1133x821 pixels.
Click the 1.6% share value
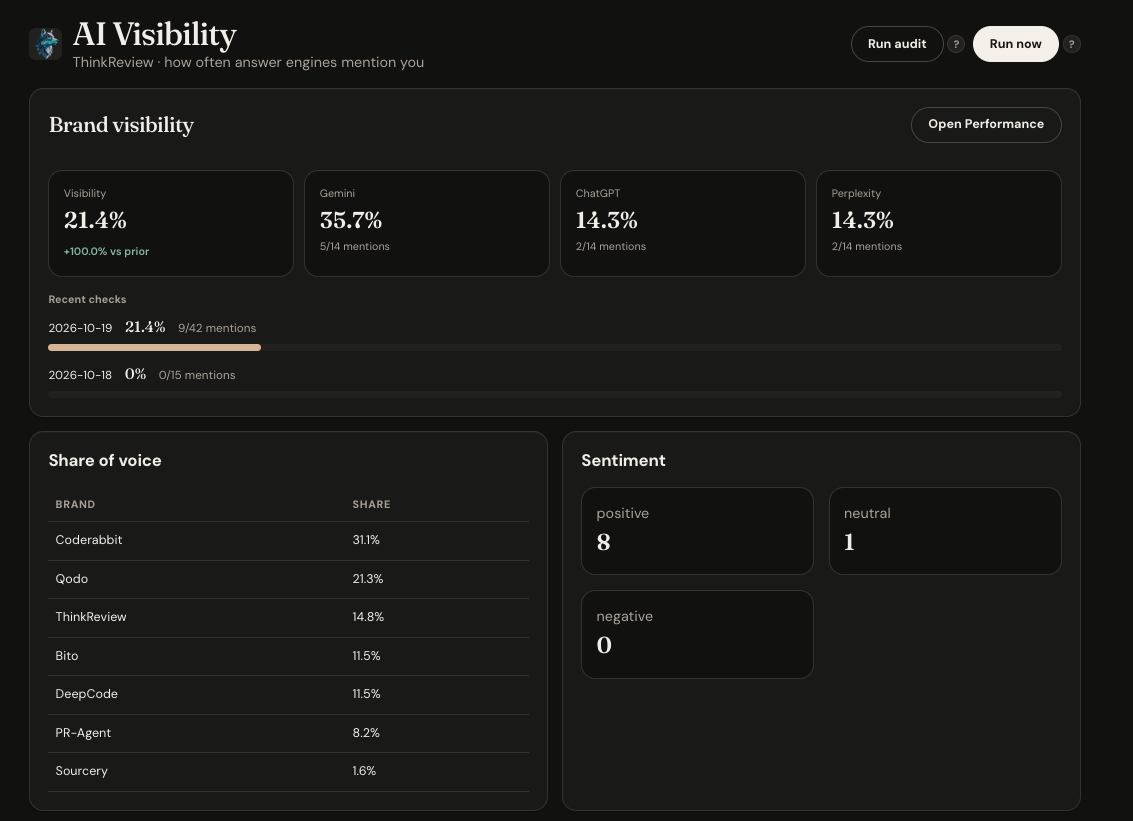click(x=364, y=771)
